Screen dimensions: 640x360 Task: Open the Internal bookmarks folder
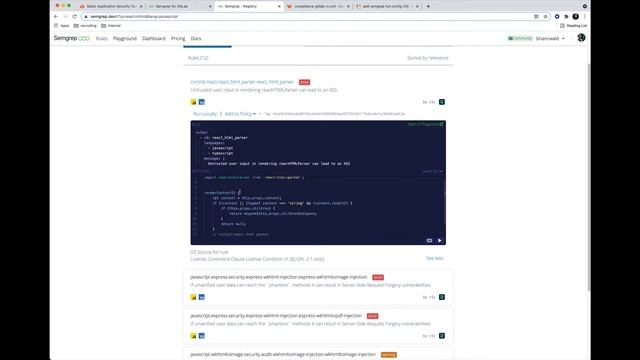[111, 26]
